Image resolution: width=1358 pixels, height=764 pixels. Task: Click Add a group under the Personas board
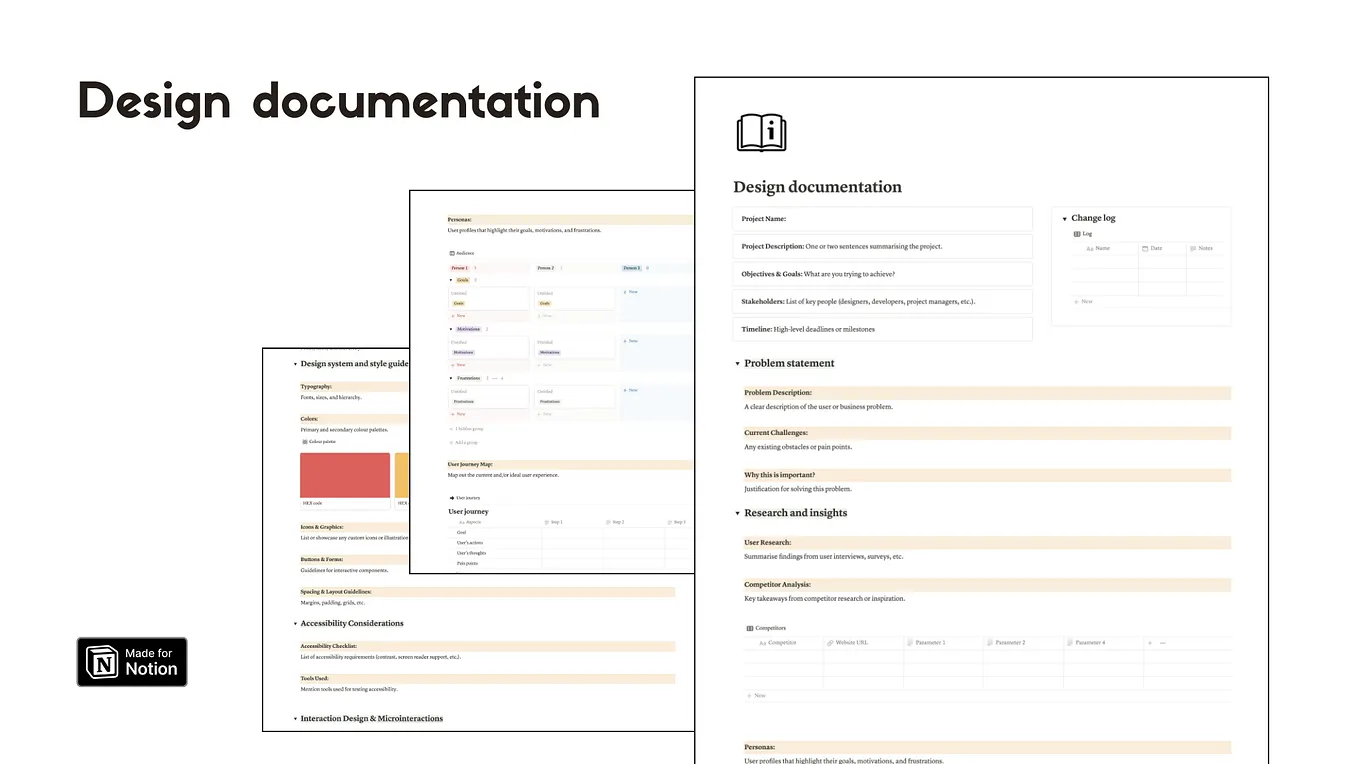tap(466, 443)
